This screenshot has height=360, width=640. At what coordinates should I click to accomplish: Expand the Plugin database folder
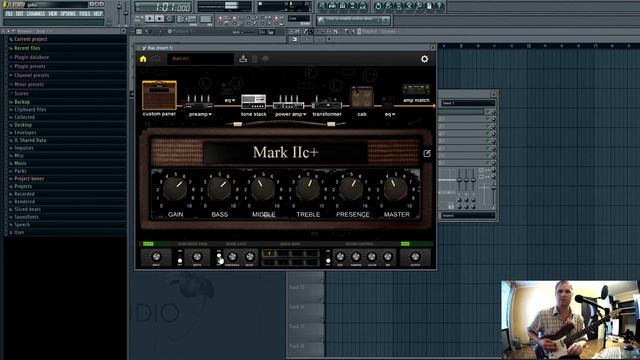(x=31, y=58)
